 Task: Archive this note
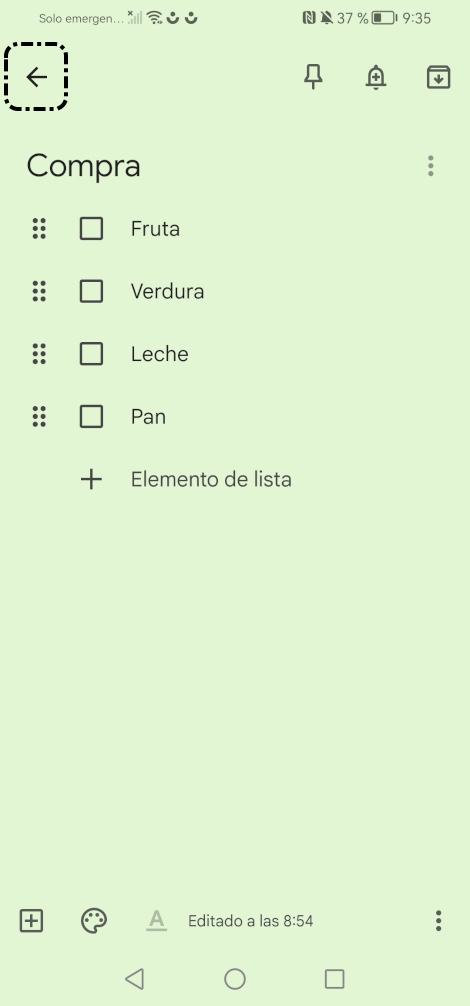(439, 78)
